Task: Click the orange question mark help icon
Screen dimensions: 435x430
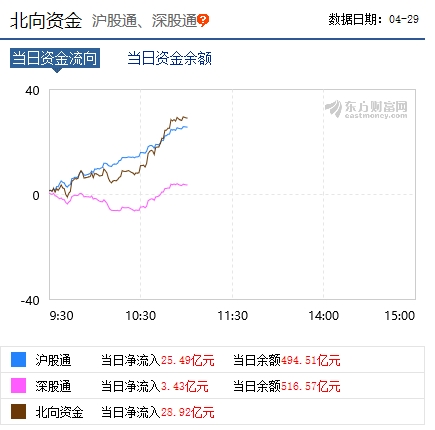Action: click(x=203, y=20)
